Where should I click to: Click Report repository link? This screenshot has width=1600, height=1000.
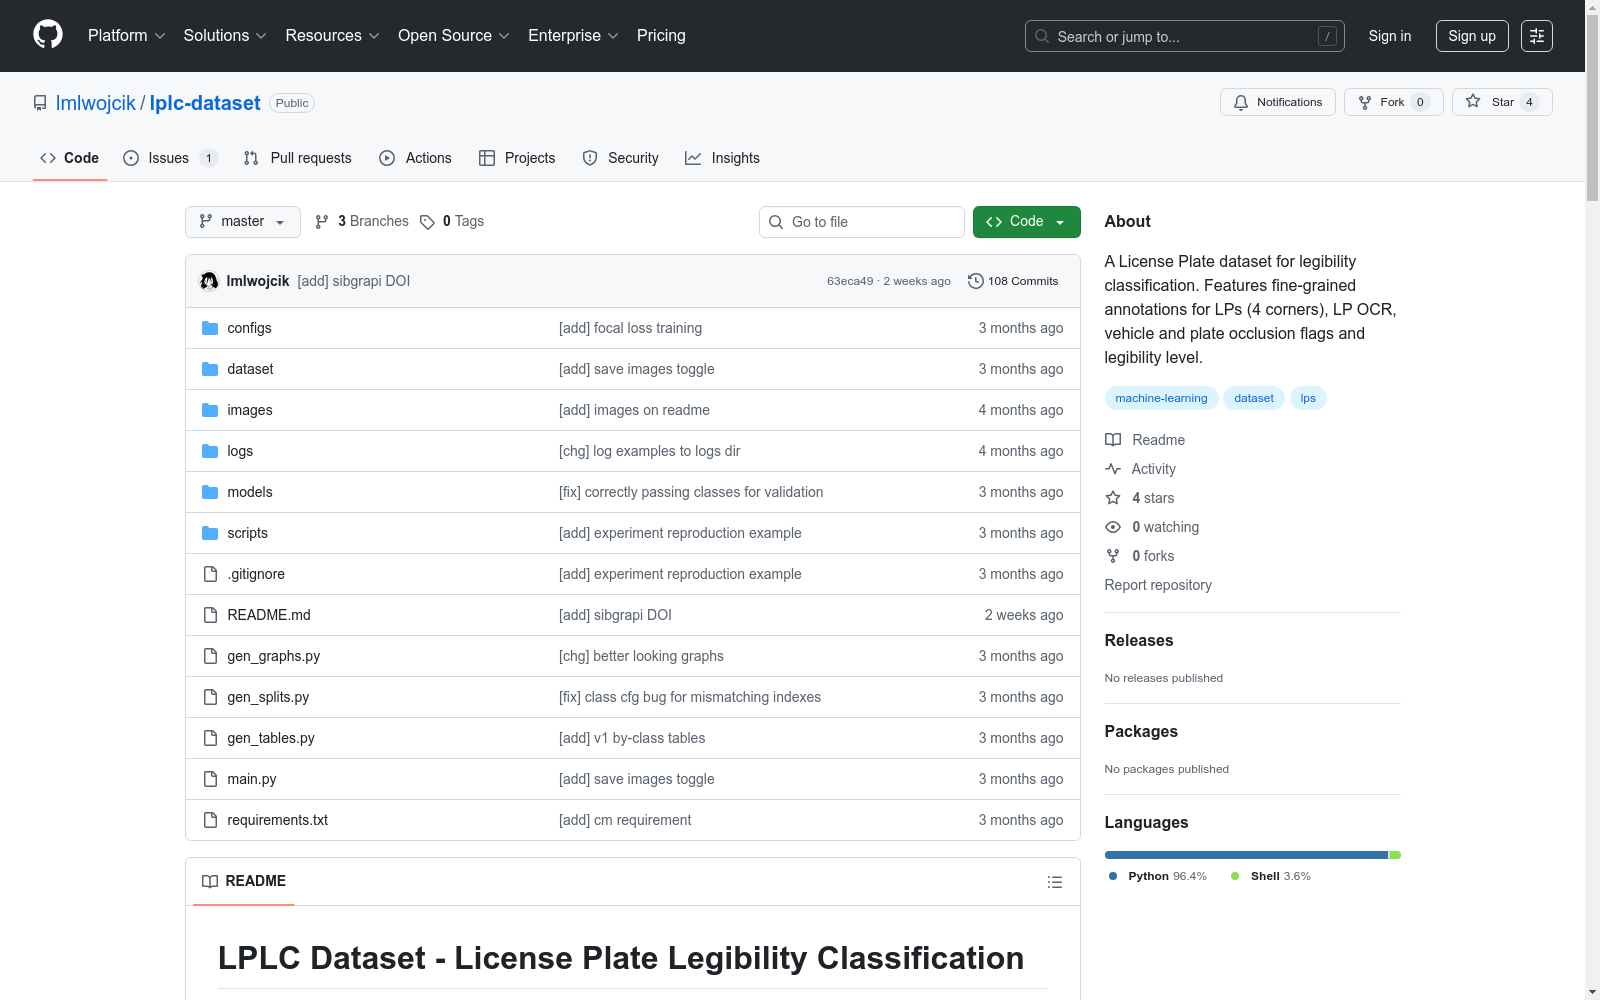click(1158, 585)
